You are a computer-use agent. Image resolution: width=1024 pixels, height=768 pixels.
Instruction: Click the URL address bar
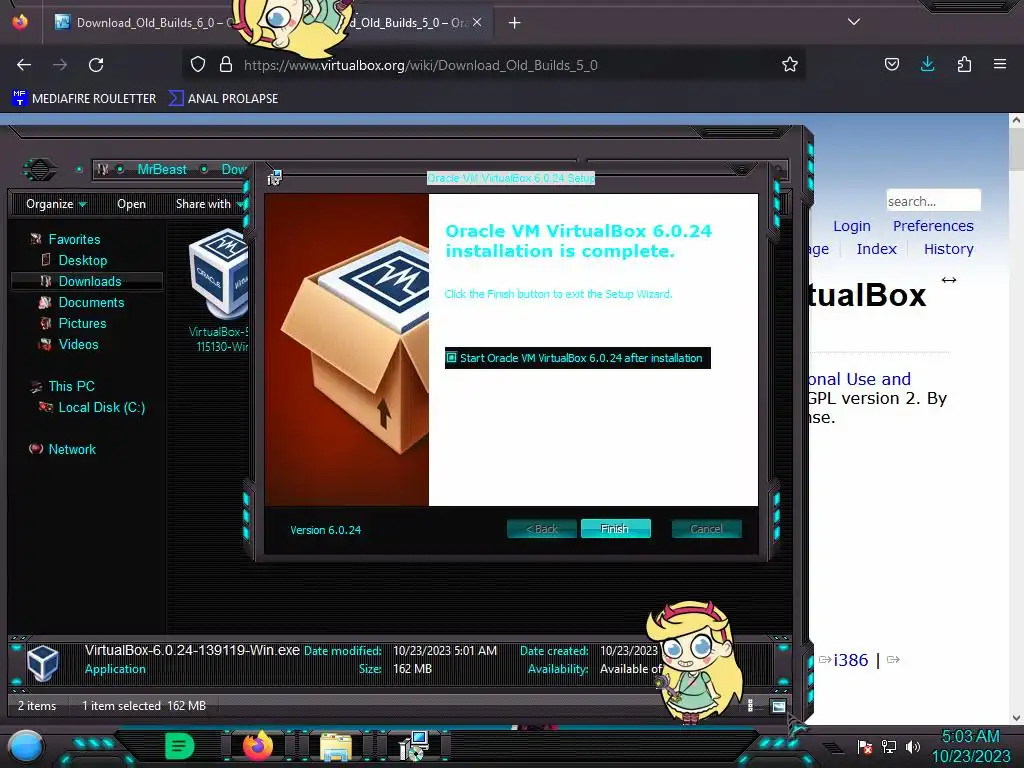(x=496, y=65)
